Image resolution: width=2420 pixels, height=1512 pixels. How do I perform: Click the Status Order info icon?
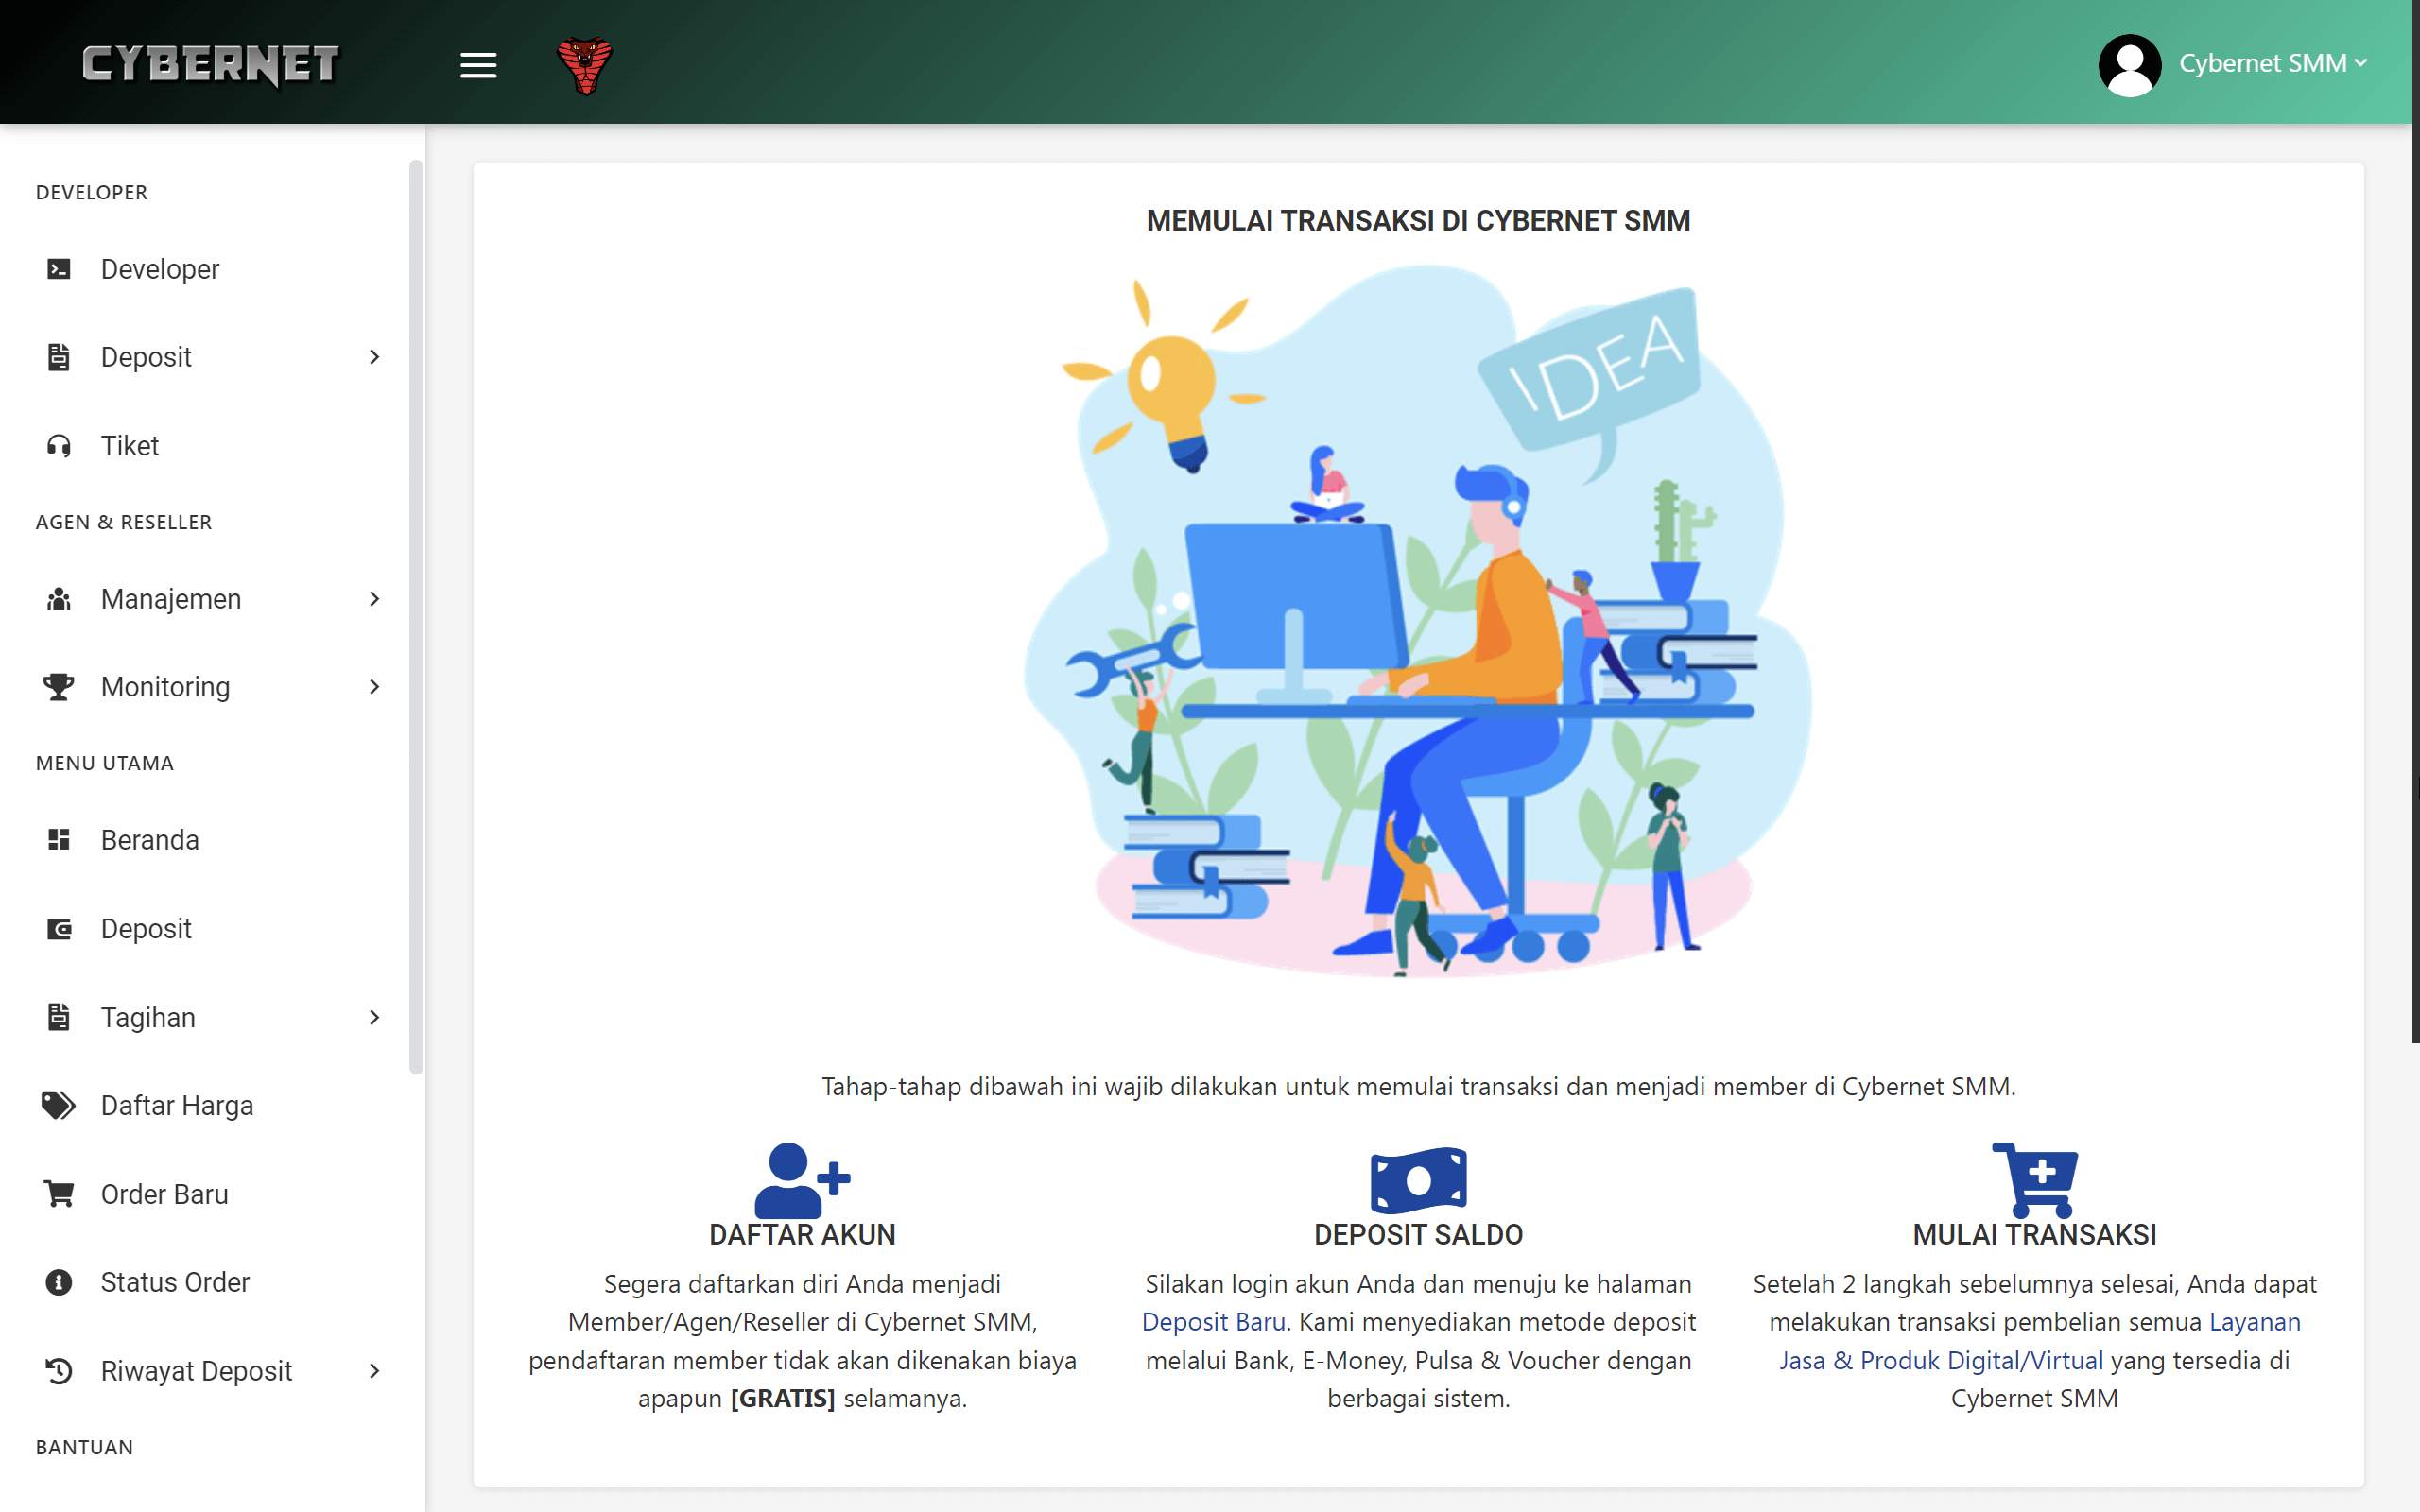point(57,1281)
